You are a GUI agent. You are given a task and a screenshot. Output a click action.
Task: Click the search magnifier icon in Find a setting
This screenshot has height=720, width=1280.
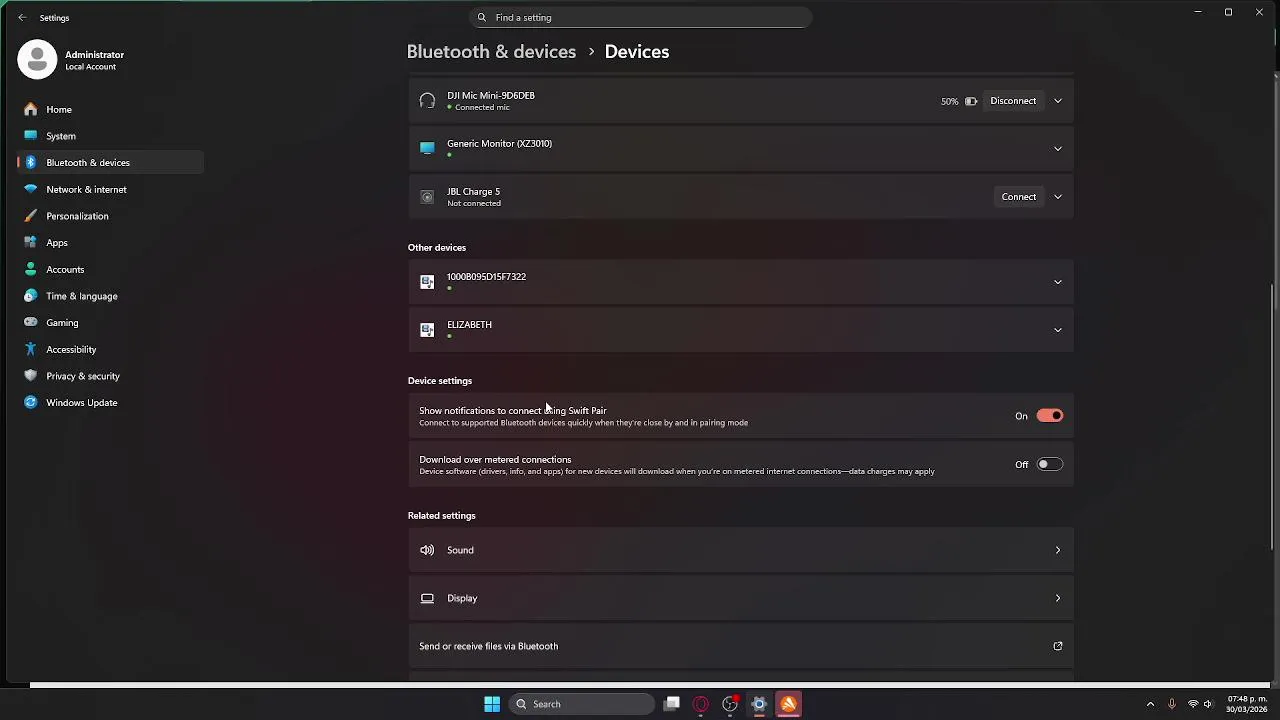482,17
